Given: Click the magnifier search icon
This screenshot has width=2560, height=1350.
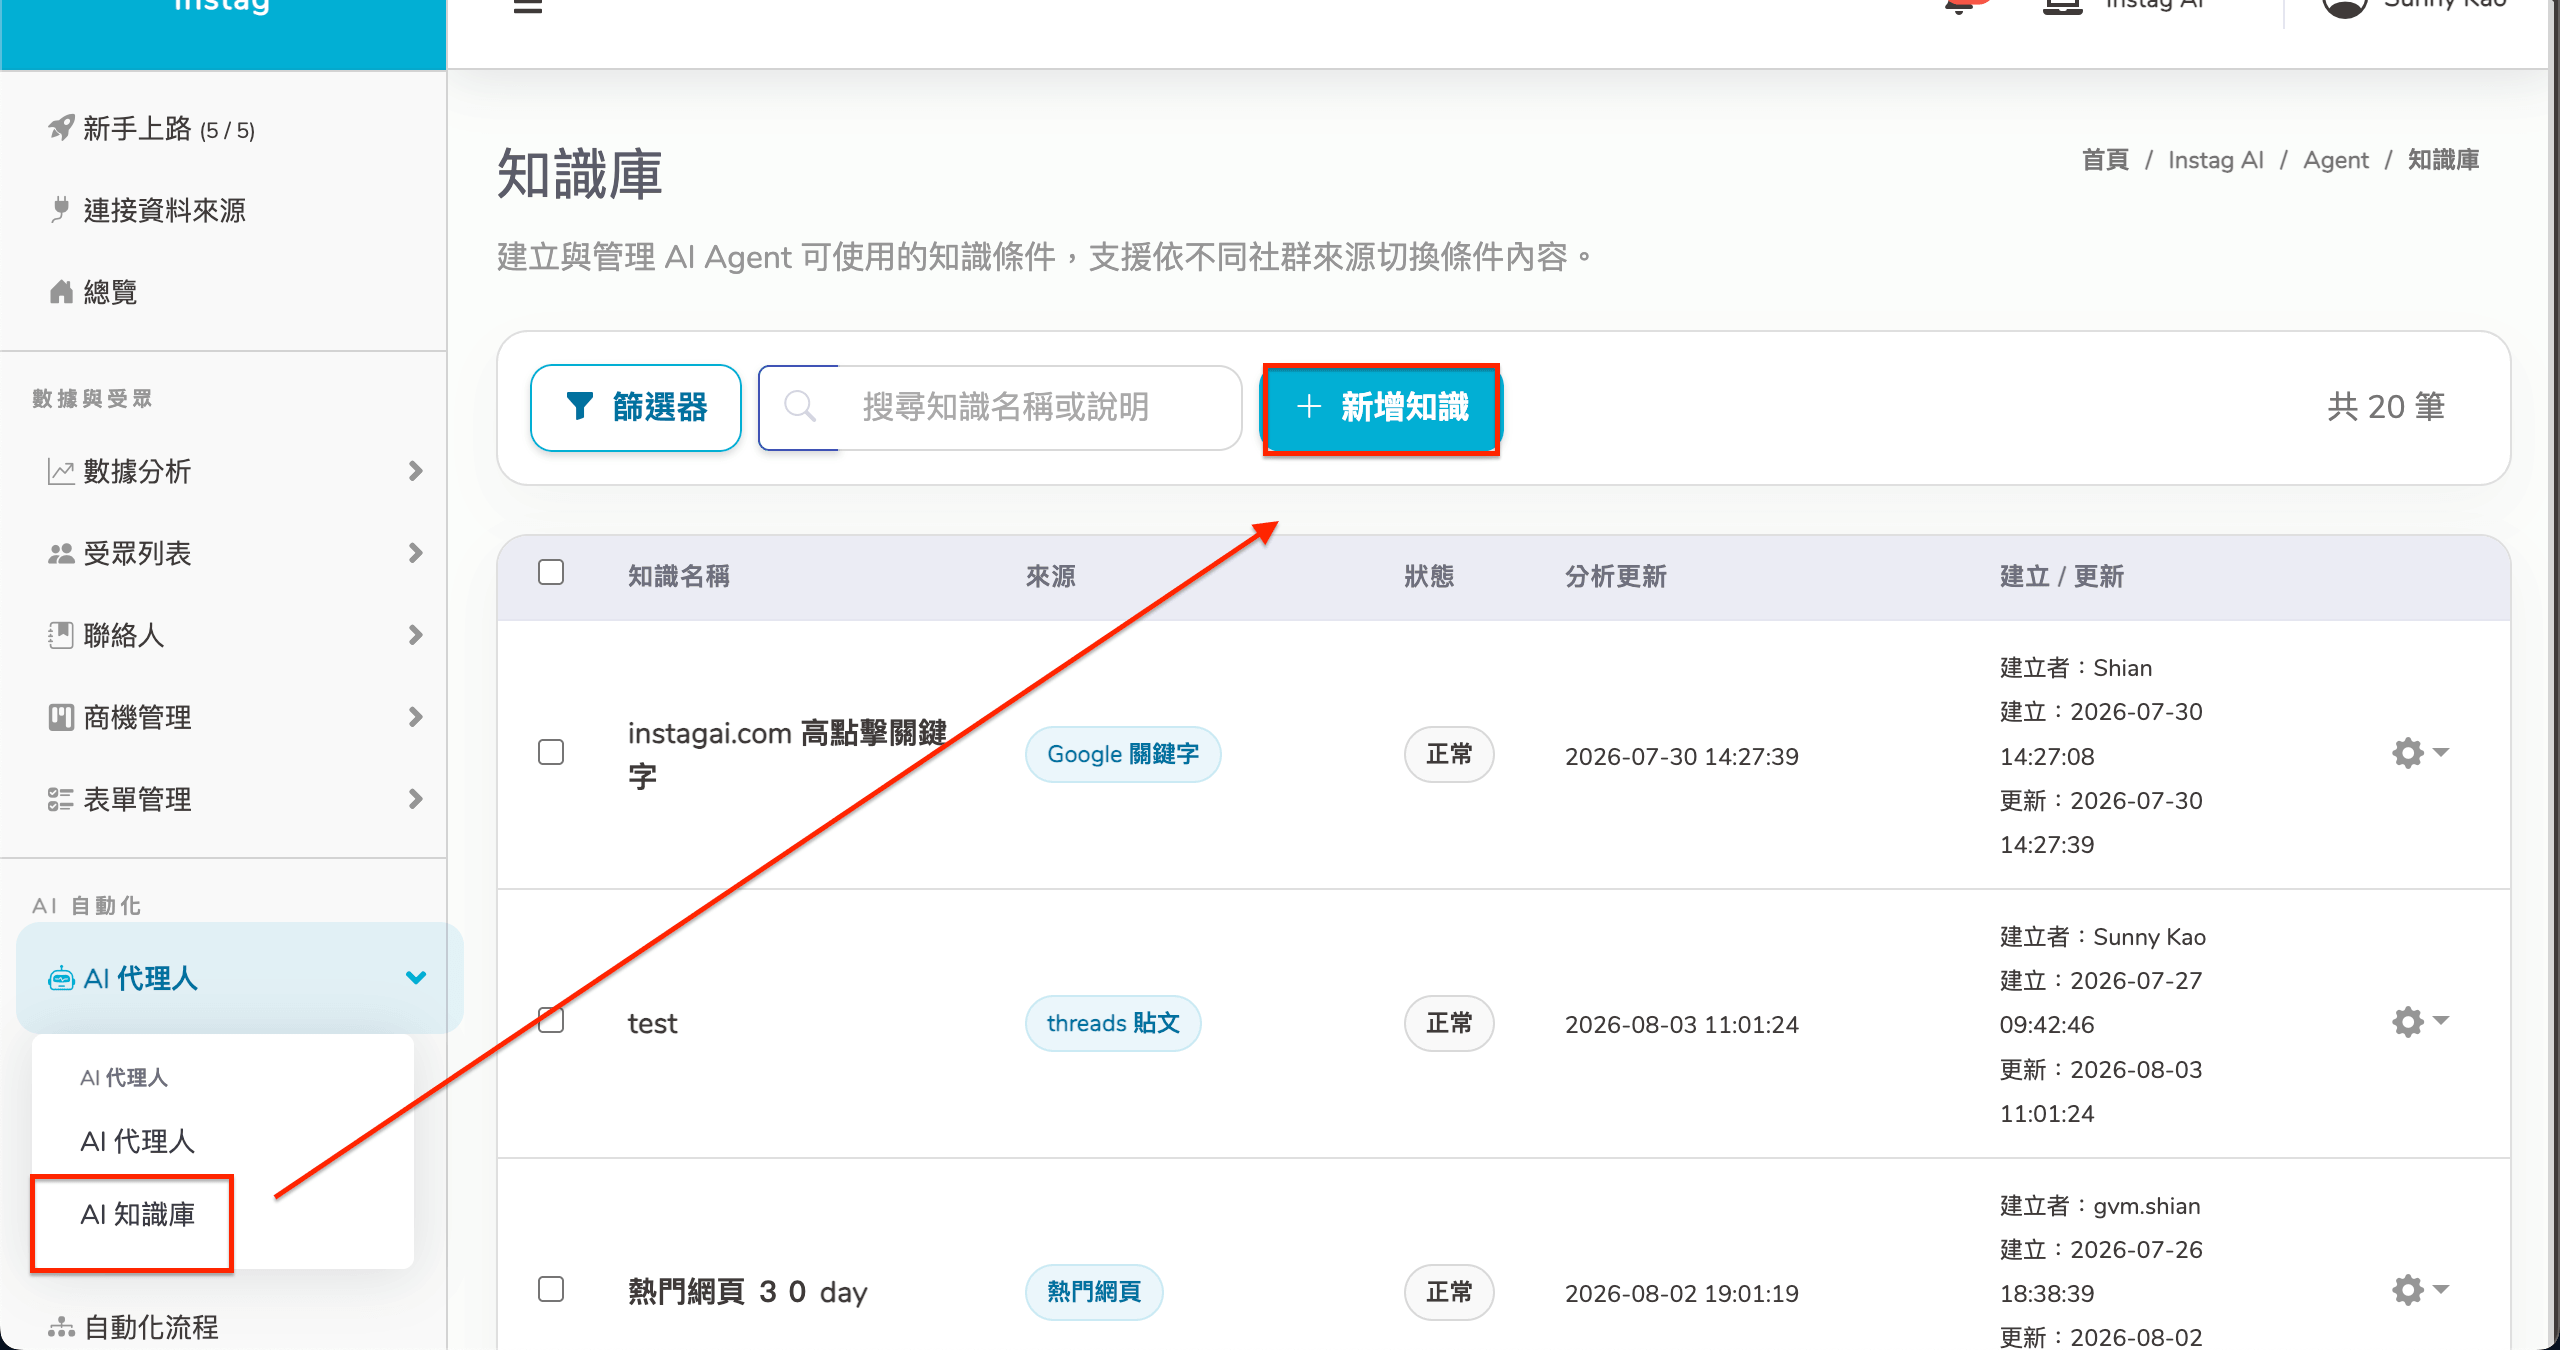Looking at the screenshot, I should 800,407.
